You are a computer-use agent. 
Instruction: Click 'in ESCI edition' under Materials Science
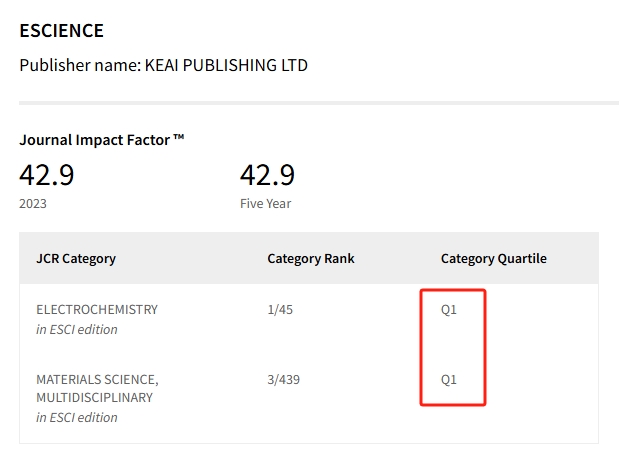(x=77, y=417)
